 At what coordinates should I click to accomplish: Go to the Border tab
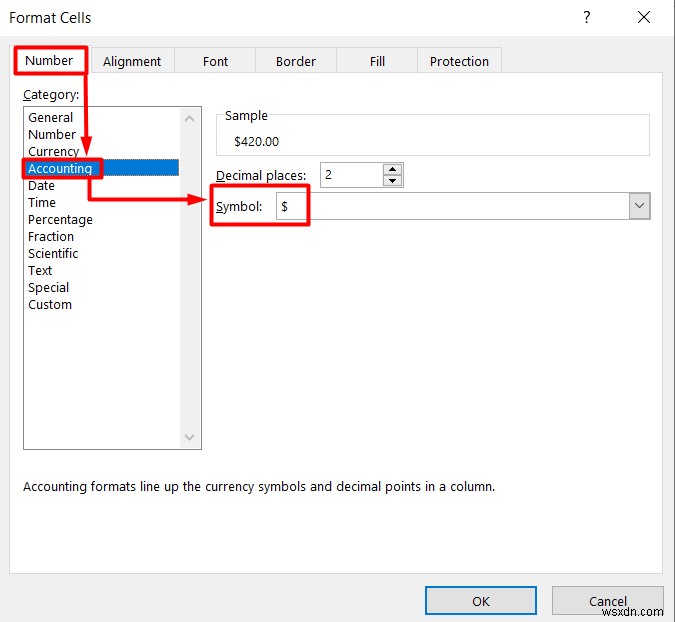(x=296, y=61)
